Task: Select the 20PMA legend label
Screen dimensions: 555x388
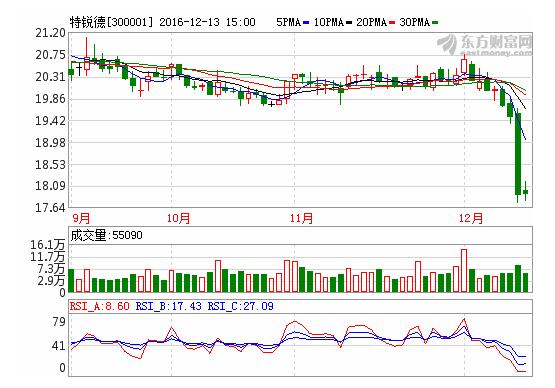Action: coord(371,22)
